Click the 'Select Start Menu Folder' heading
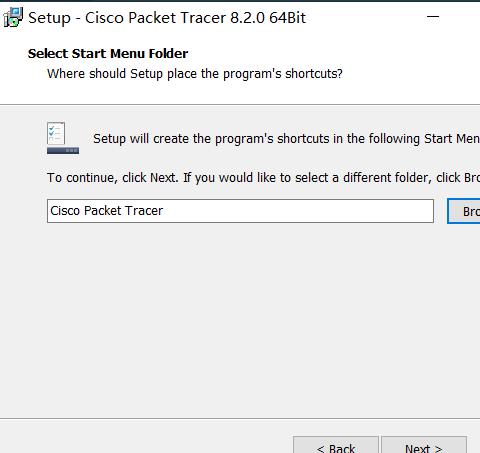 [108, 54]
